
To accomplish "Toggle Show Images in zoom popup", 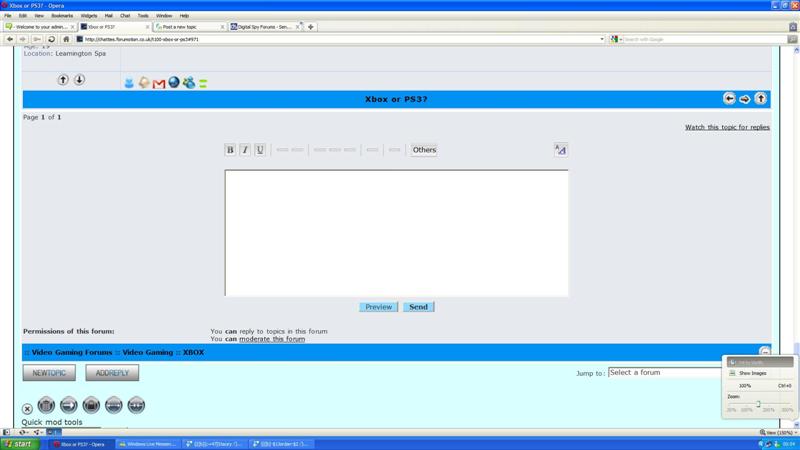I will 760,373.
